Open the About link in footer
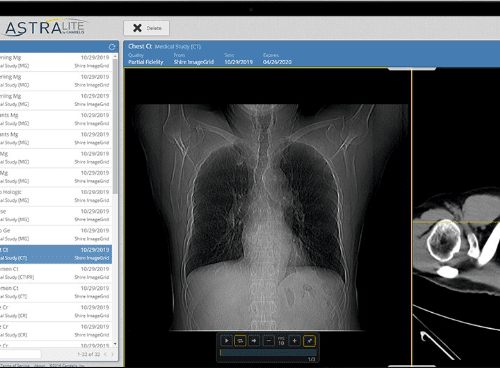 (39, 366)
